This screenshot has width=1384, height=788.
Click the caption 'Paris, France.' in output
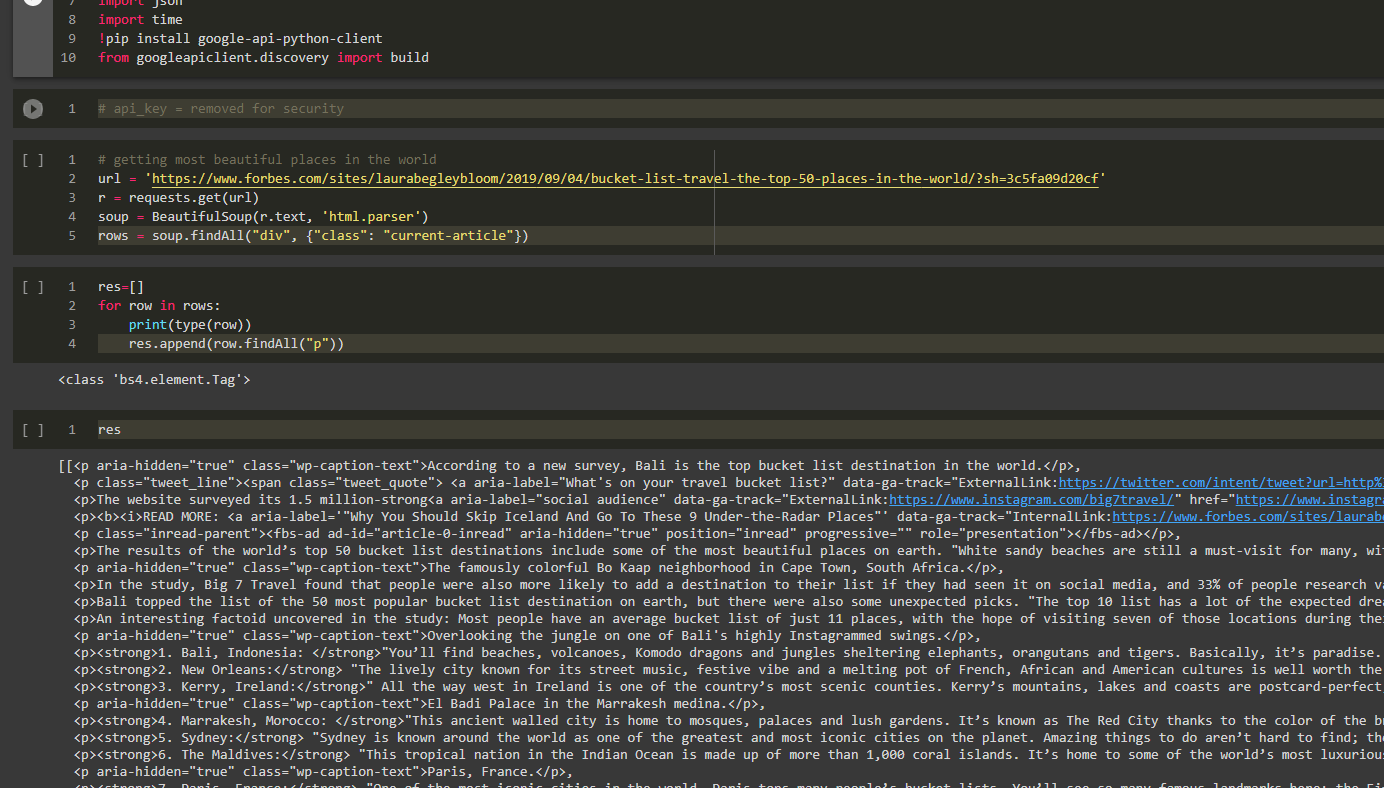point(324,772)
